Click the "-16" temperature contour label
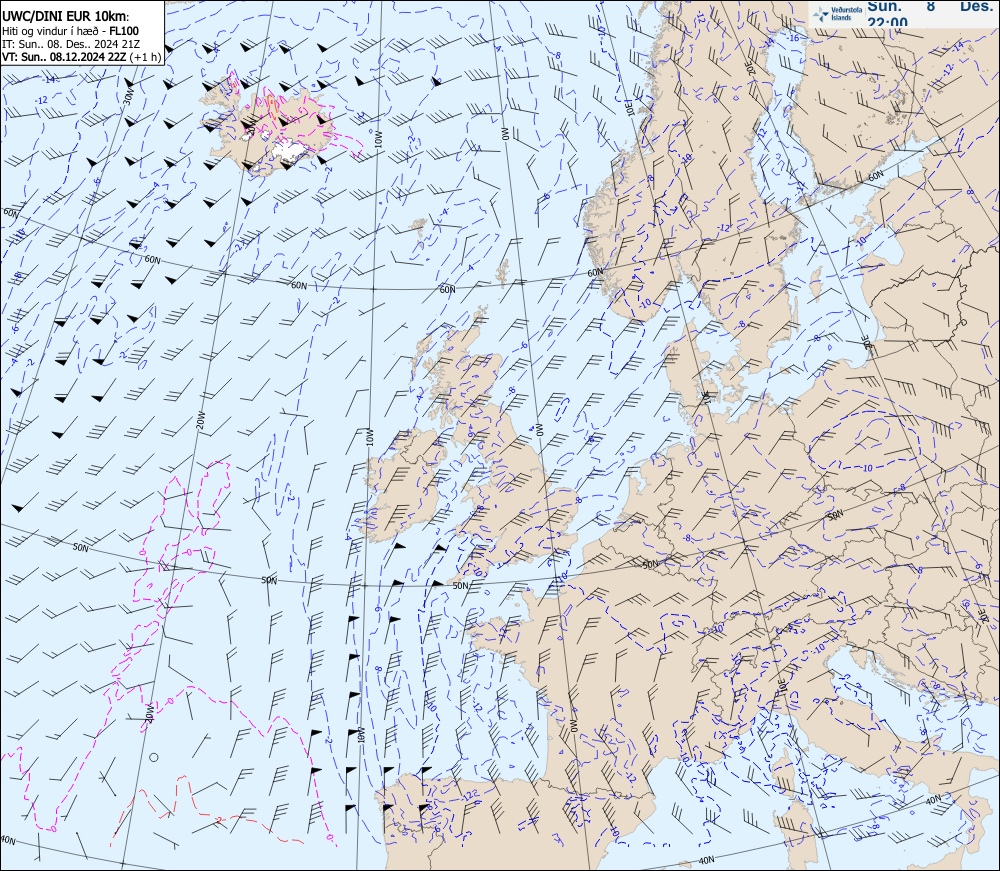This screenshot has width=1000, height=871. (793, 38)
